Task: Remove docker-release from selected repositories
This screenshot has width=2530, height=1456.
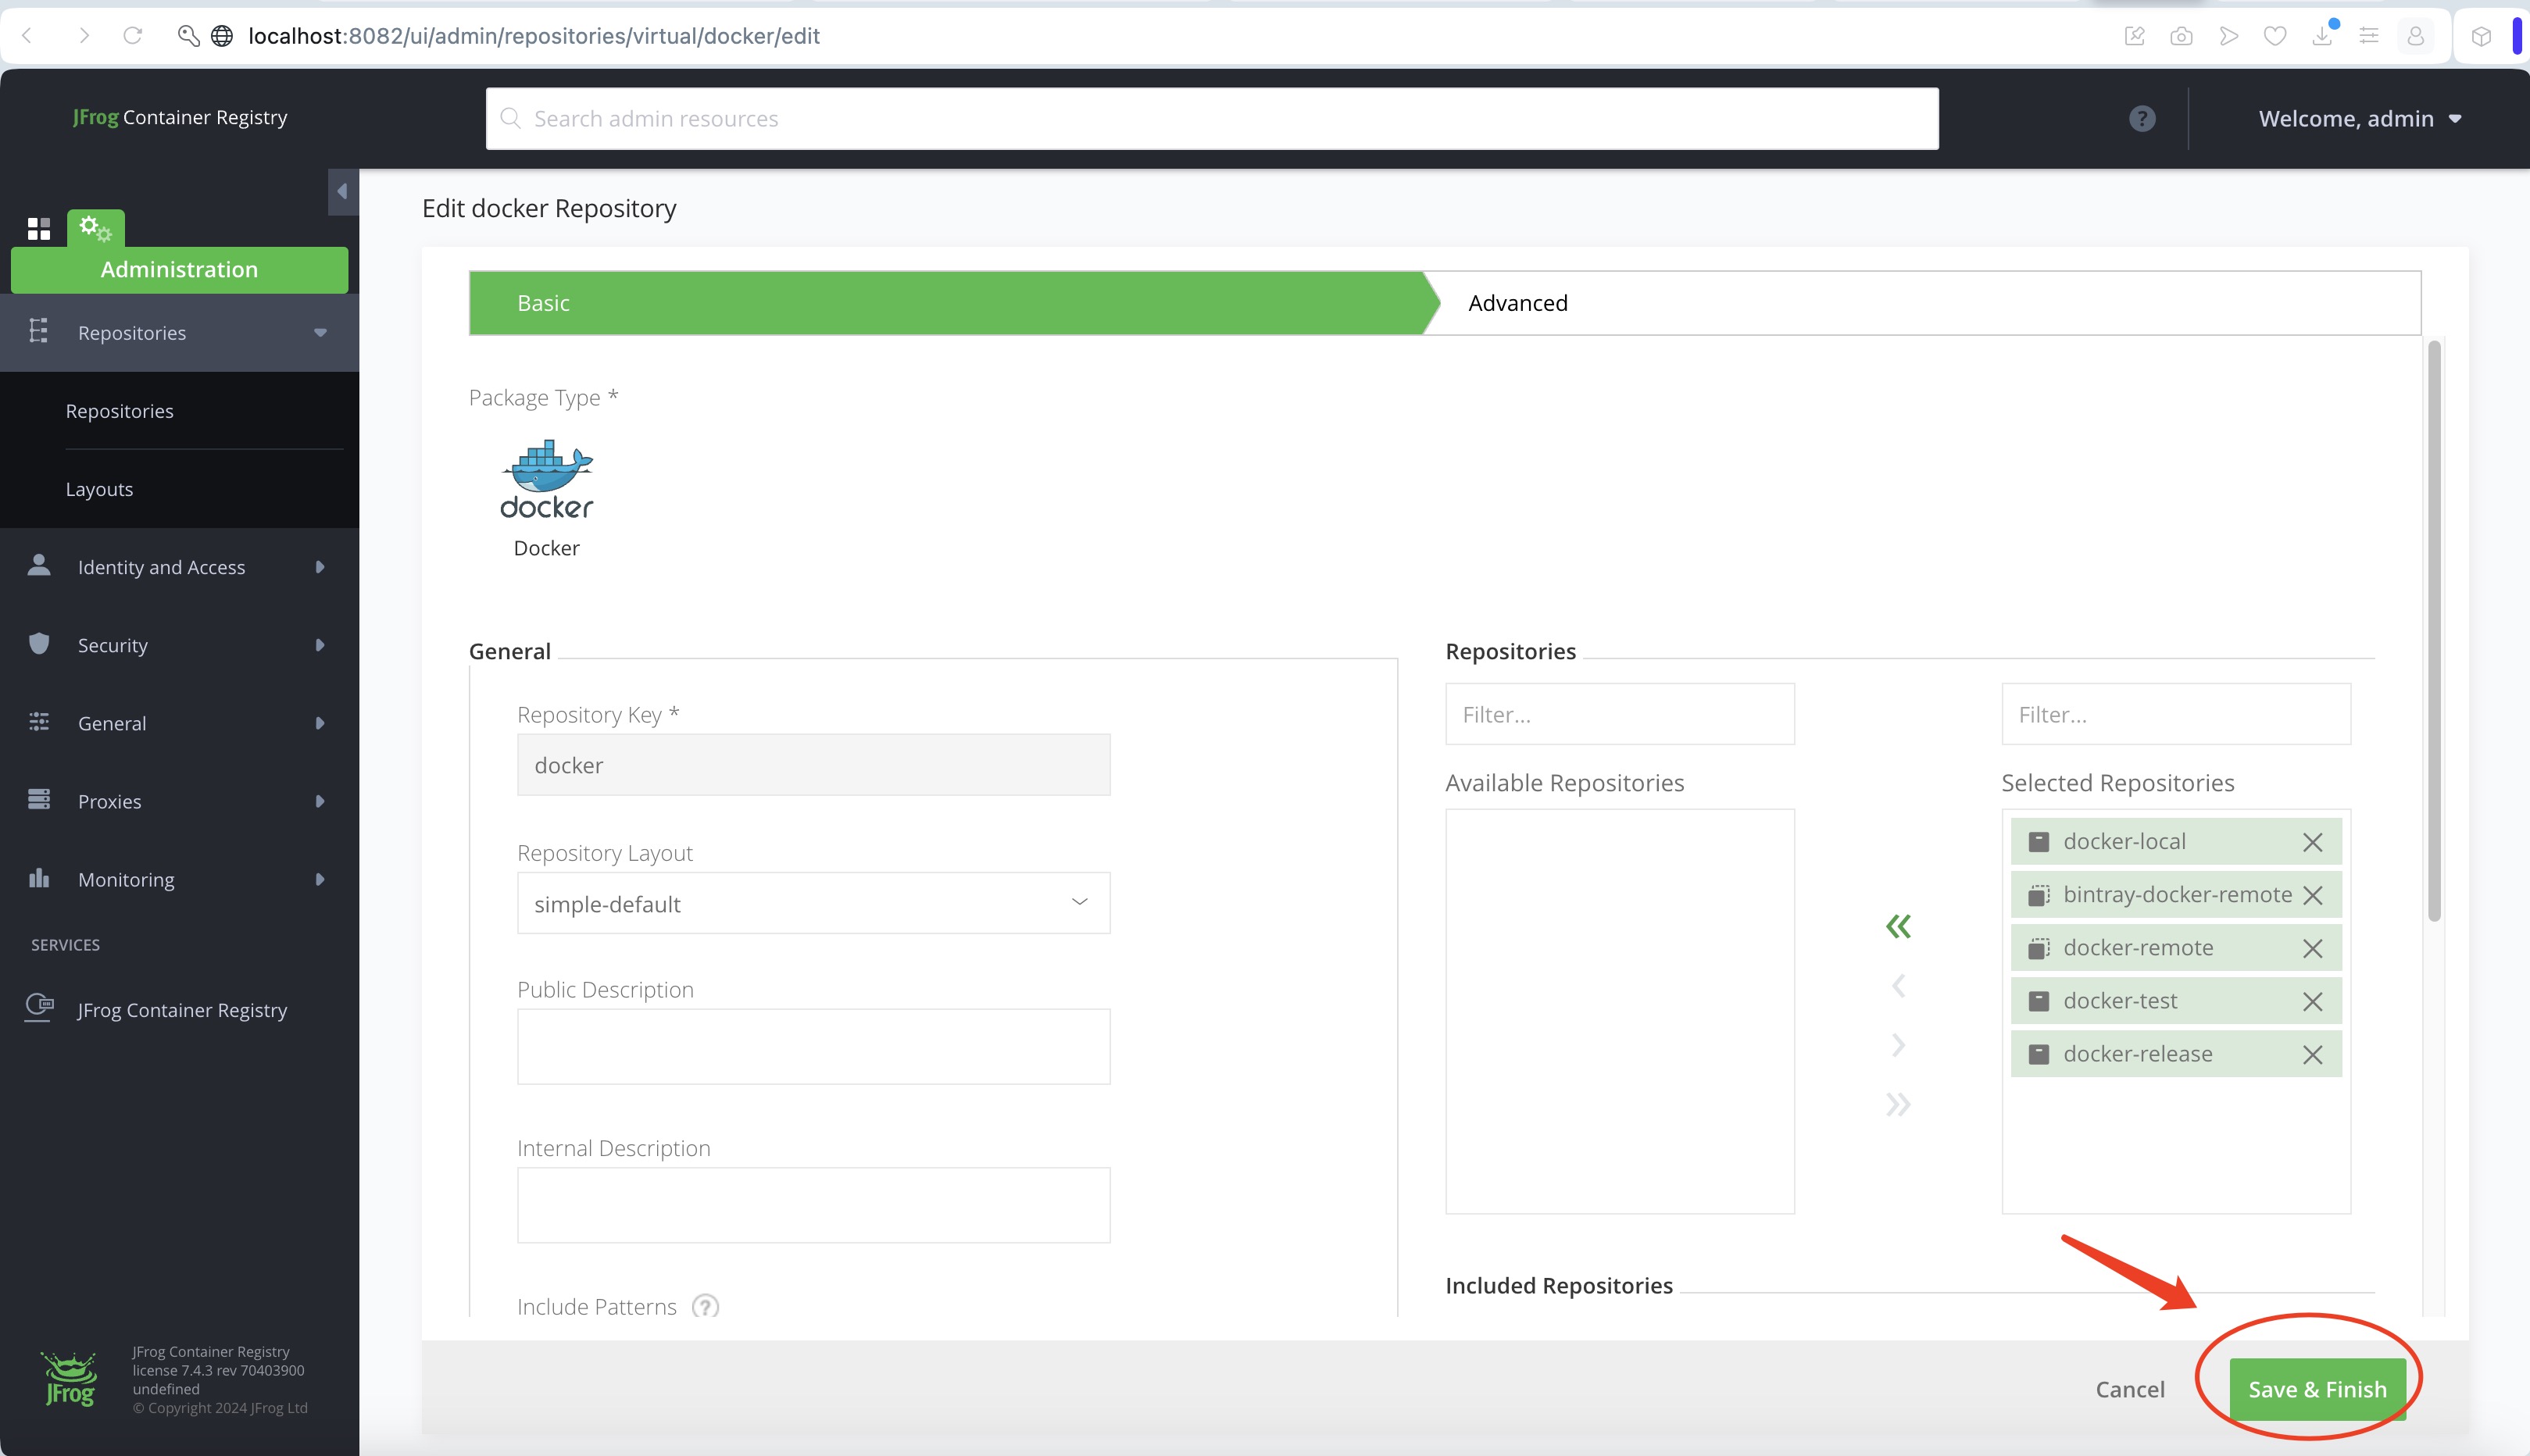Action: [x=2313, y=1054]
